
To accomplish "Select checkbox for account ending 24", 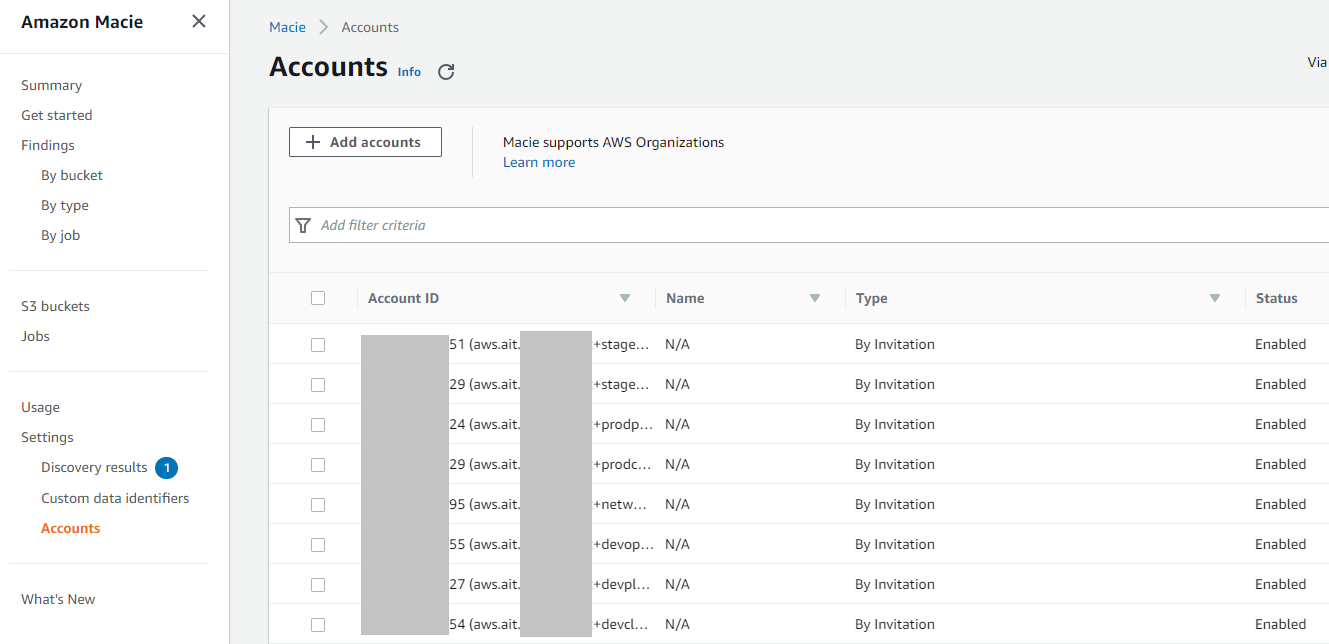I will (318, 424).
